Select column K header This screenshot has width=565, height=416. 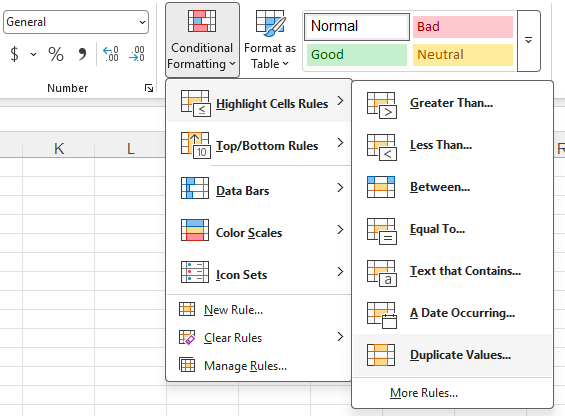[59, 148]
